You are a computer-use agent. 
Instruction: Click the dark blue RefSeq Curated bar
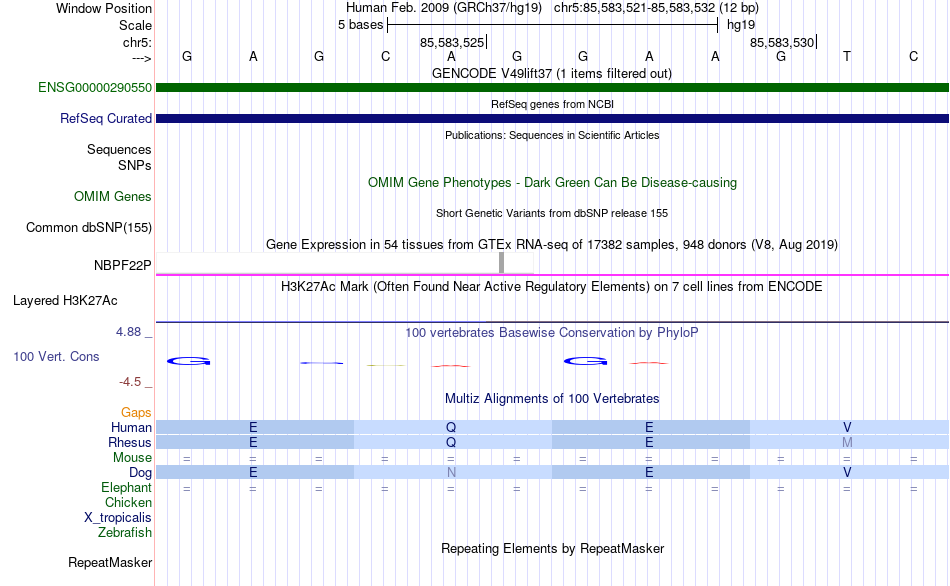[552, 118]
